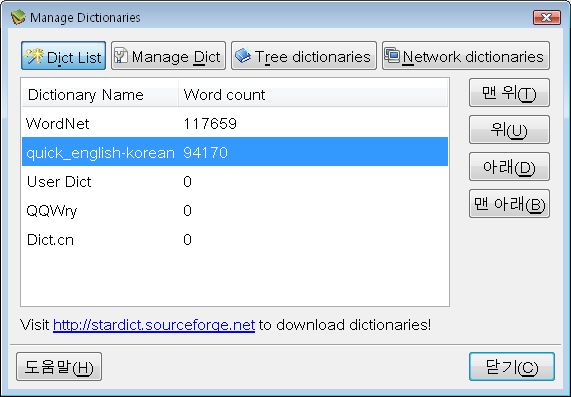This screenshot has width=571, height=397.
Task: Select the QQWry dictionary row
Action: (x=235, y=211)
